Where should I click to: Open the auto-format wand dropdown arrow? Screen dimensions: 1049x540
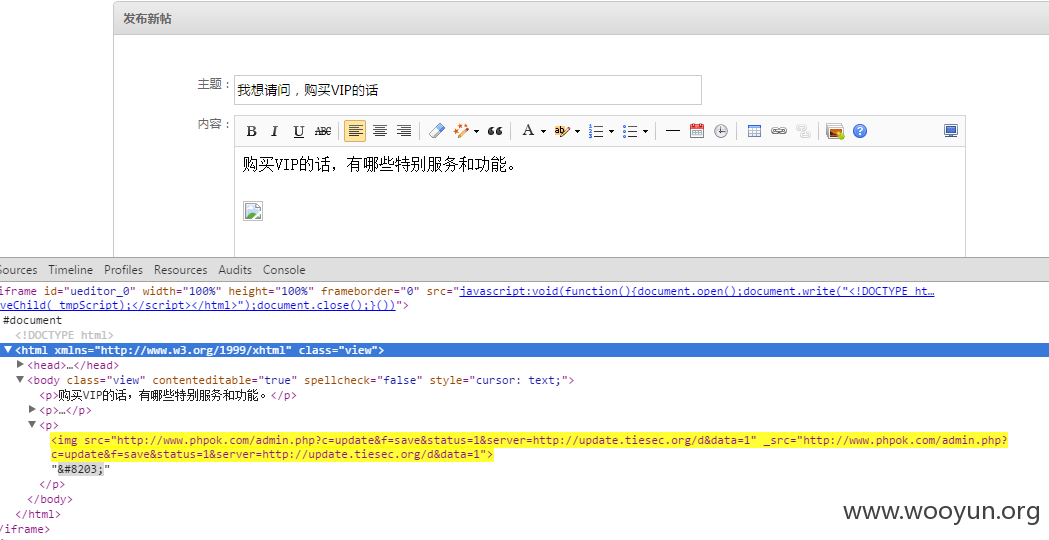coord(476,131)
